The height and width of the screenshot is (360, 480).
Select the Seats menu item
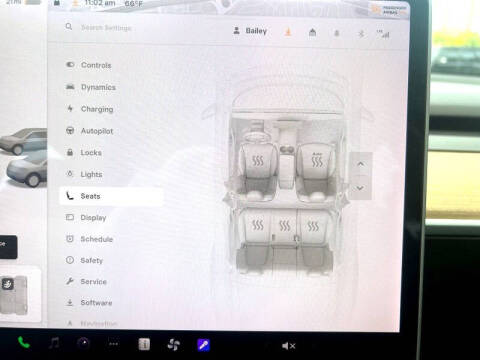click(111, 196)
